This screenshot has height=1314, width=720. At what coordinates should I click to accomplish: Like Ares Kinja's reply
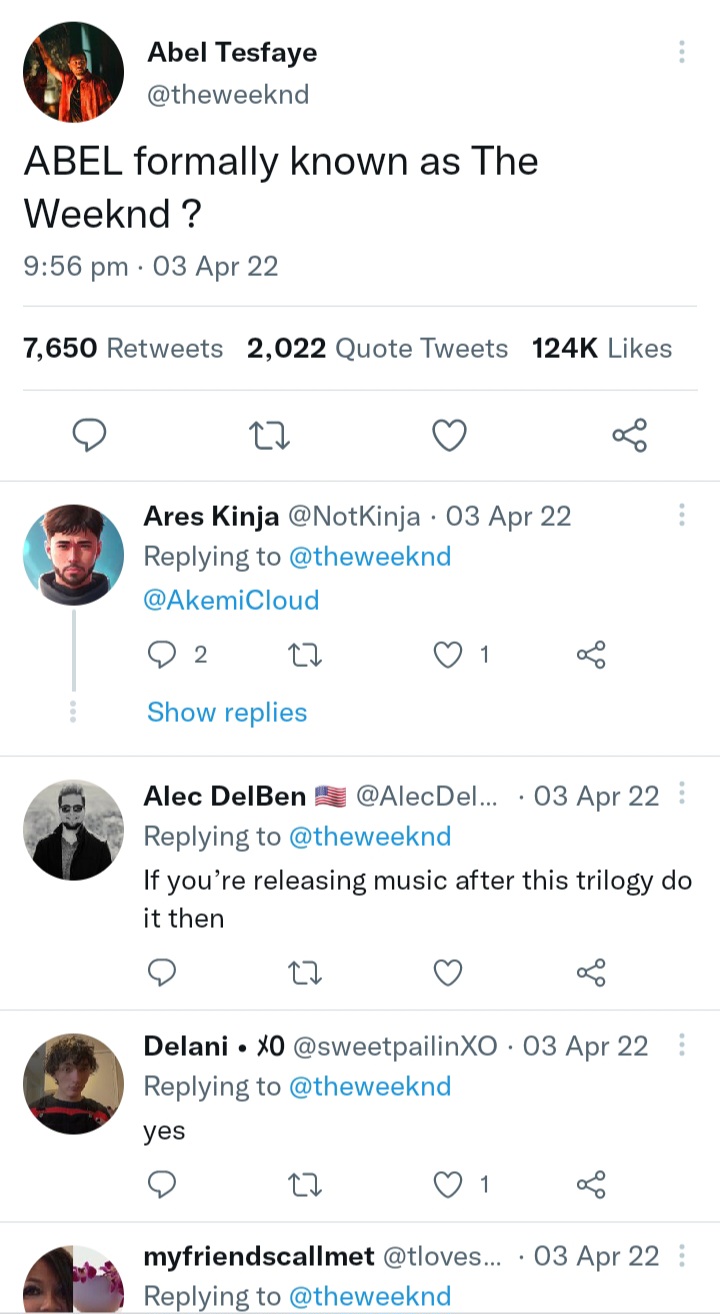click(449, 655)
